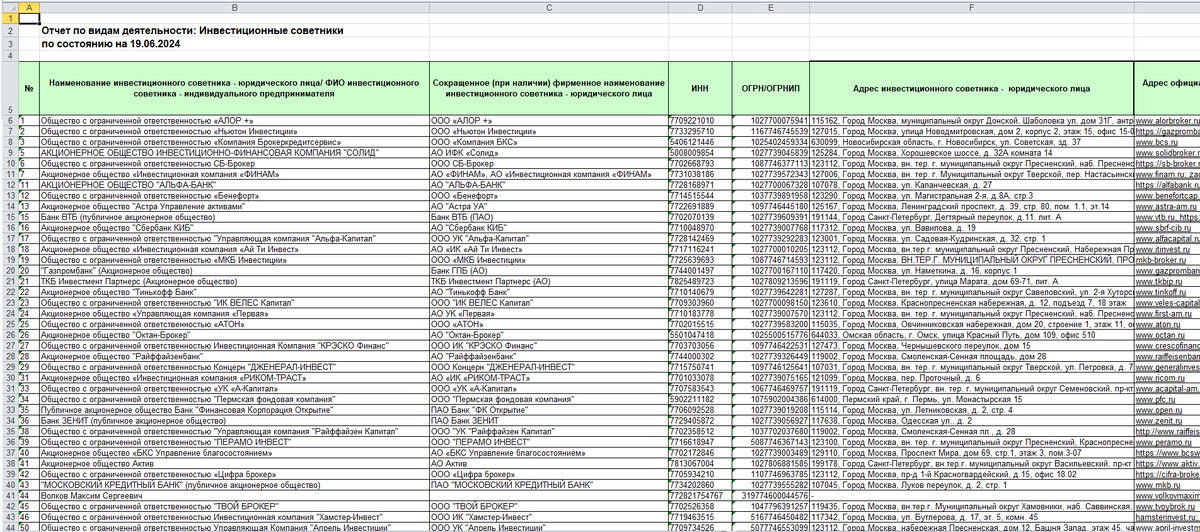The height and width of the screenshot is (532, 1200).
Task: Open the www.open.ru link
Action: 1158,412
